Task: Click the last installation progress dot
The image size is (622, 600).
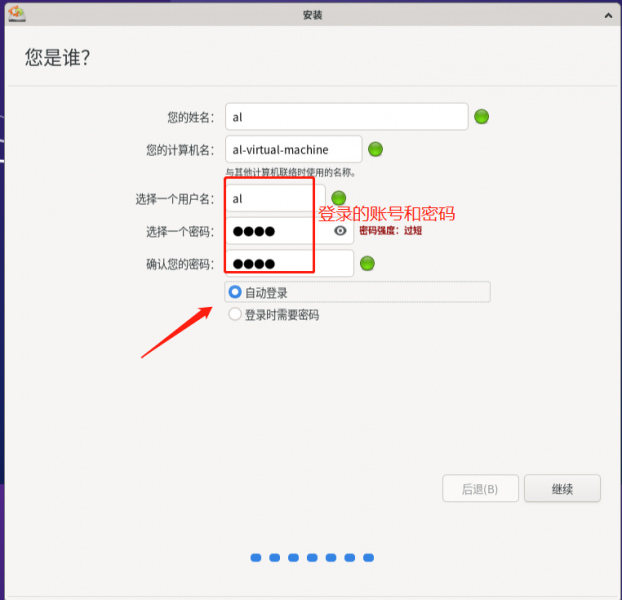Action: pyautogui.click(x=369, y=557)
